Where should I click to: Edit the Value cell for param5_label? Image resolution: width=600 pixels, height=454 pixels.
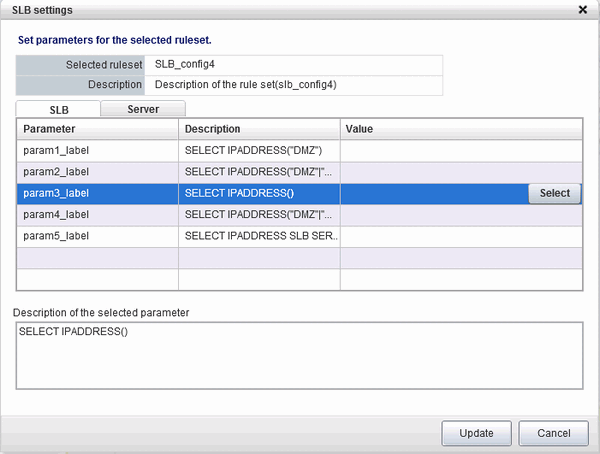[x=461, y=236]
